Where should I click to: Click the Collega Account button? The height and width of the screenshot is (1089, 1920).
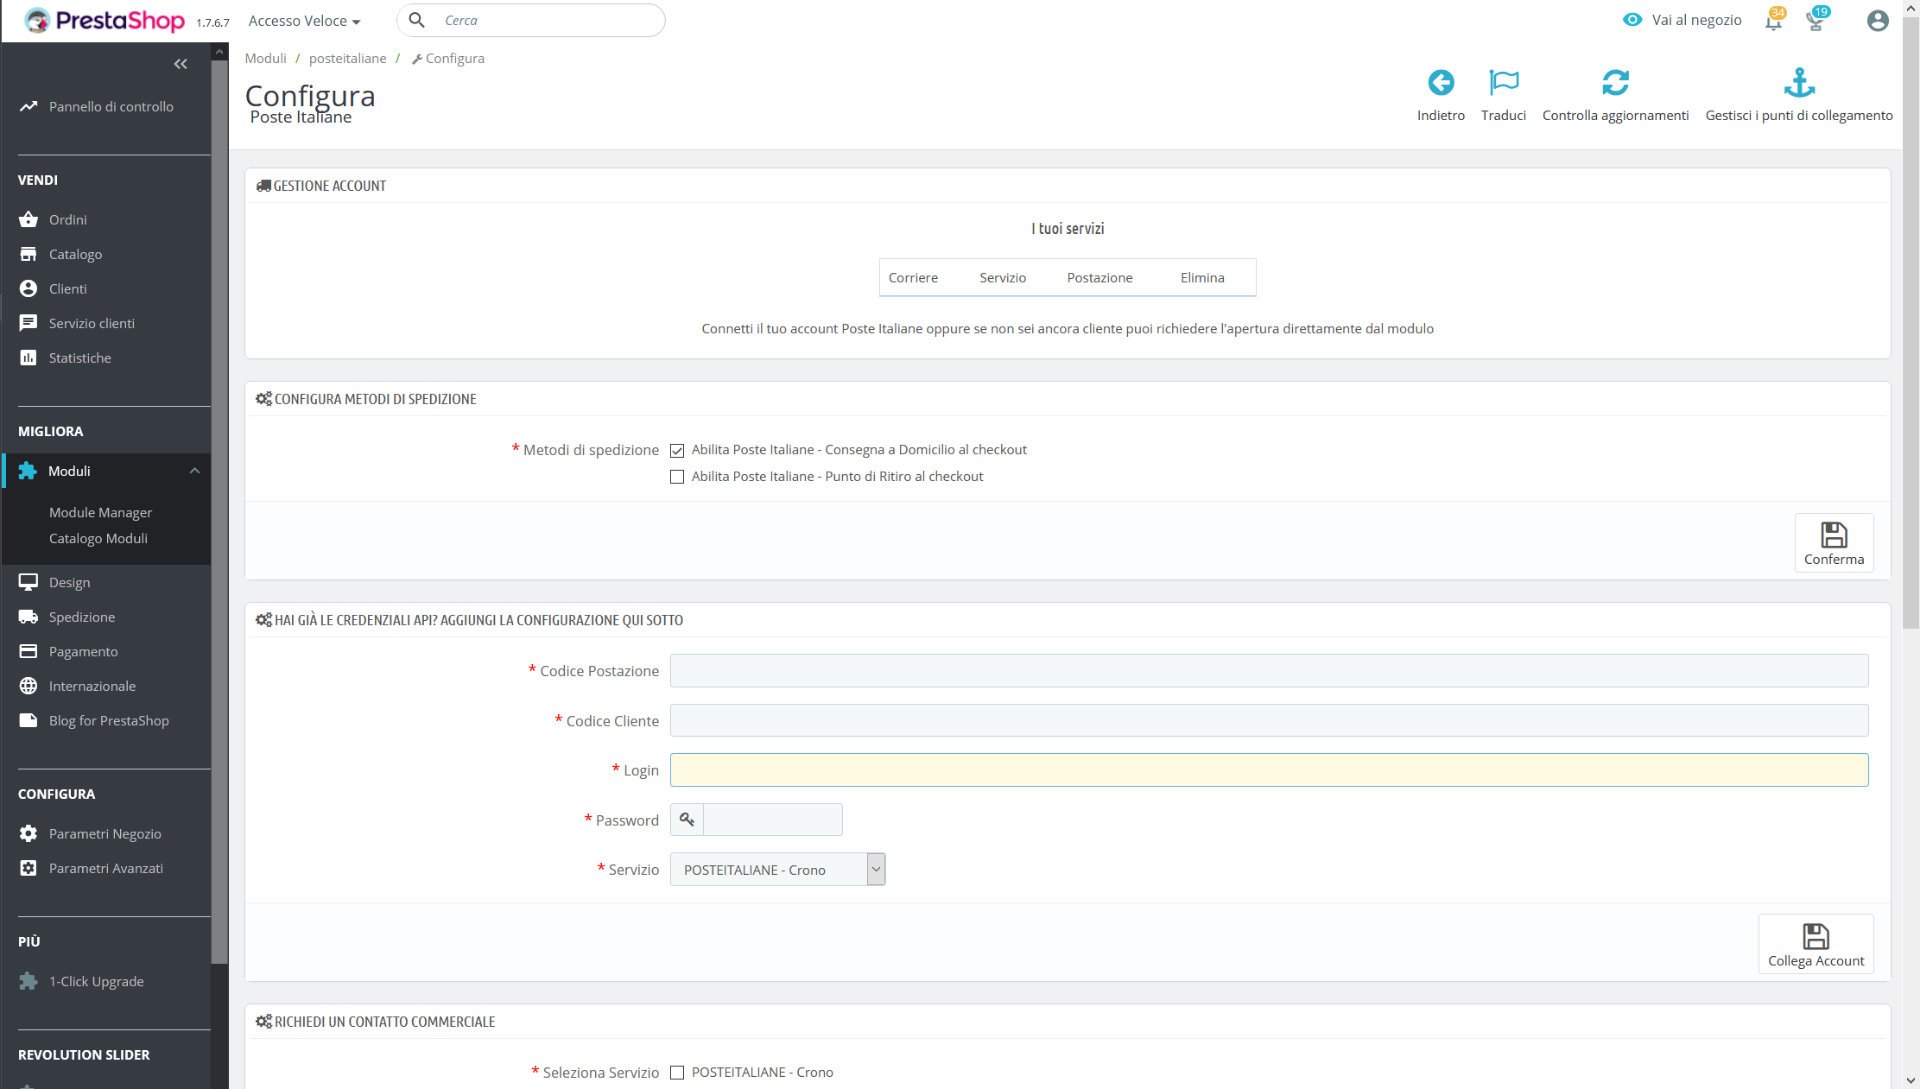[1815, 944]
